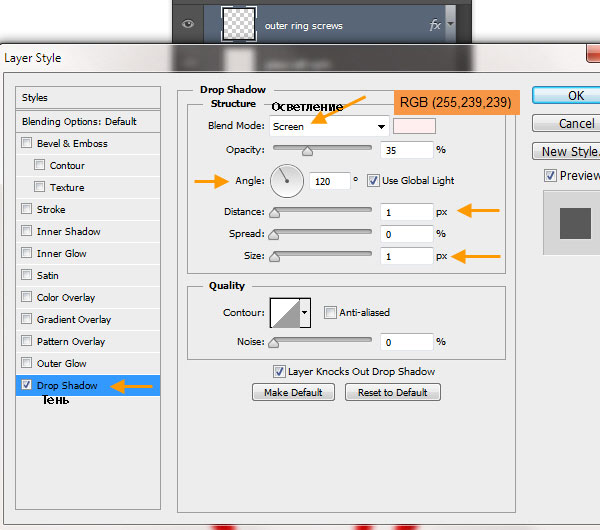Edit the Opacity value field 35
This screenshot has width=600, height=530.
407,150
